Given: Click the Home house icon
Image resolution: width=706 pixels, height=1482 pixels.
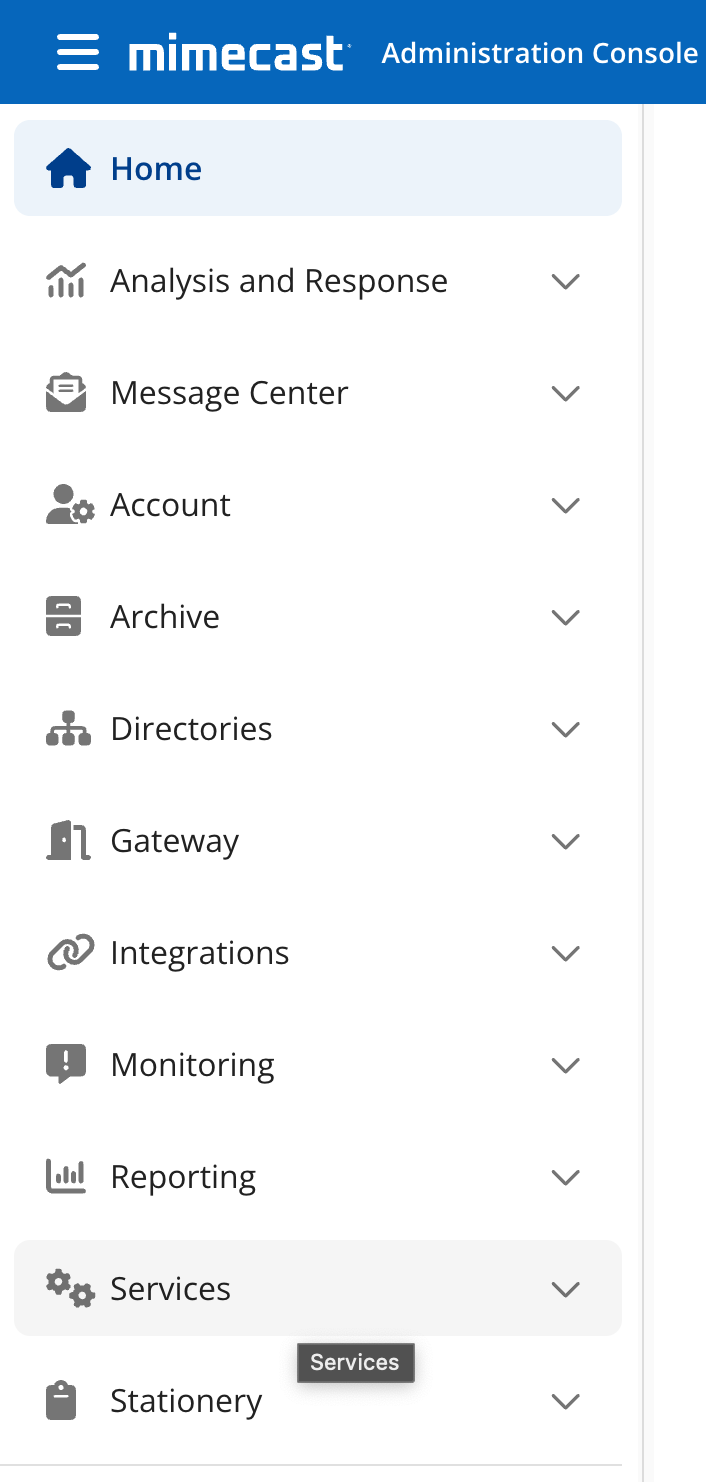Looking at the screenshot, I should point(69,168).
